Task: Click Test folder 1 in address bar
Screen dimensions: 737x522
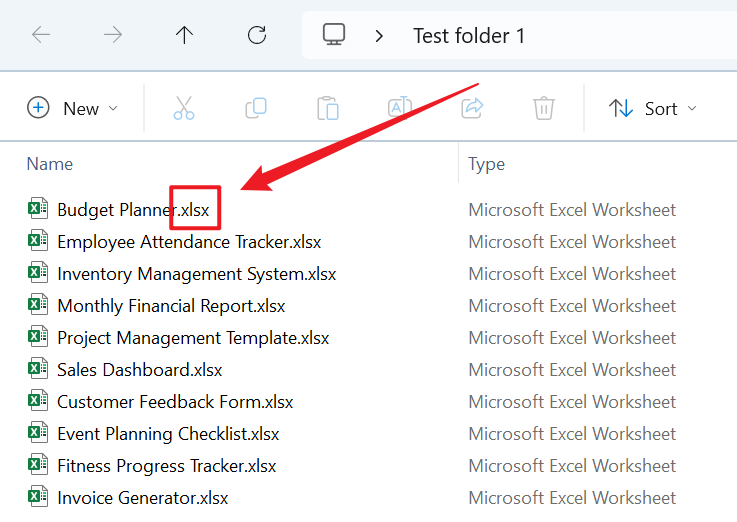Action: point(469,36)
